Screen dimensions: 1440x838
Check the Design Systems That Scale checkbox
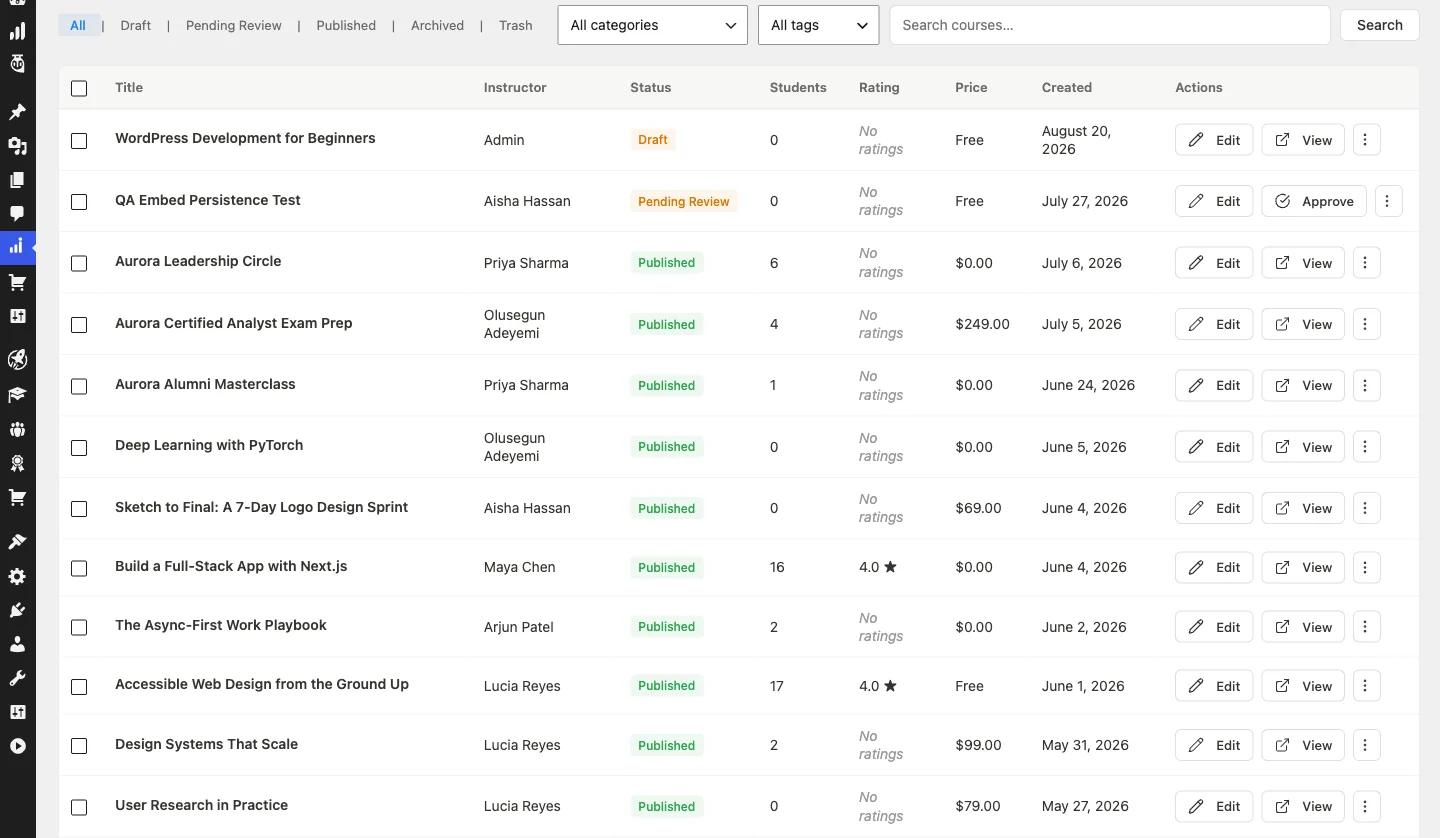click(79, 746)
